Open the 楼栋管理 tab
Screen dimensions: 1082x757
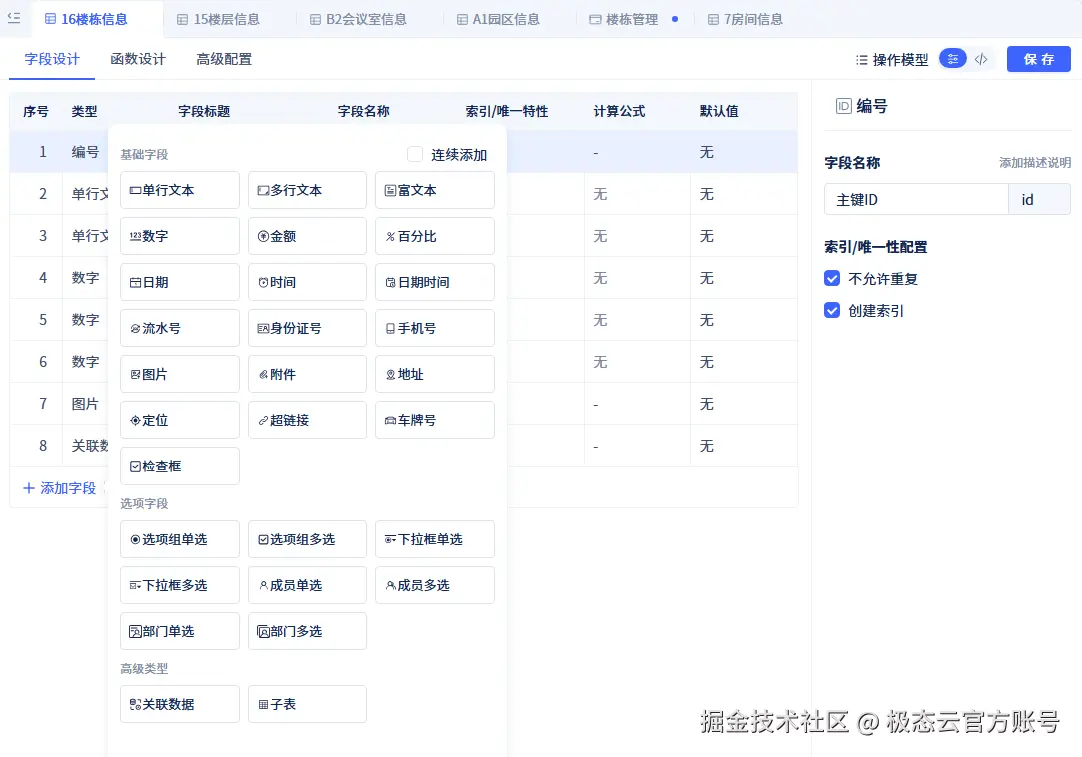624,19
